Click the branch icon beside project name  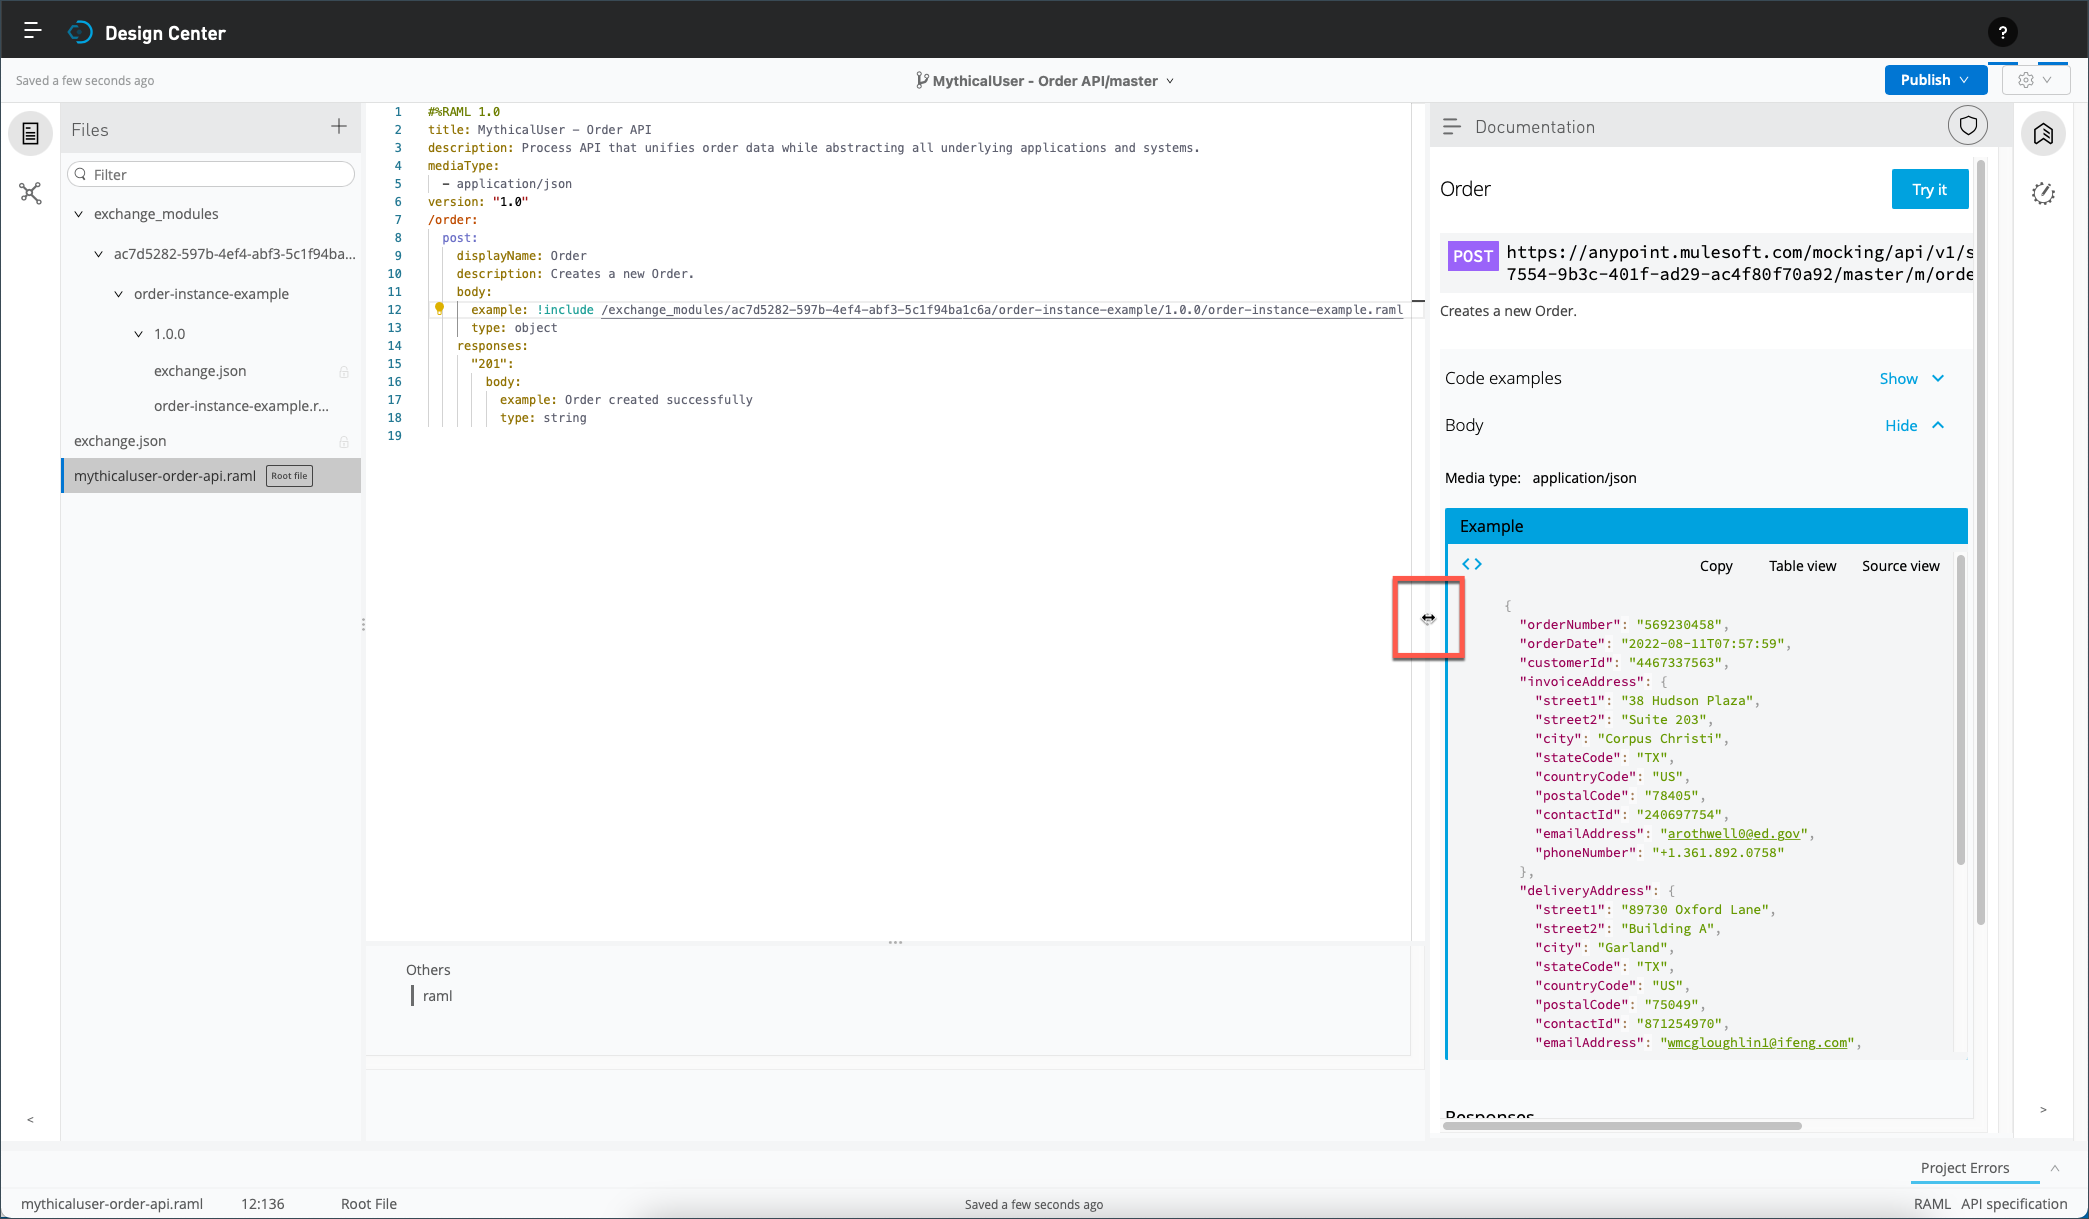pos(922,80)
